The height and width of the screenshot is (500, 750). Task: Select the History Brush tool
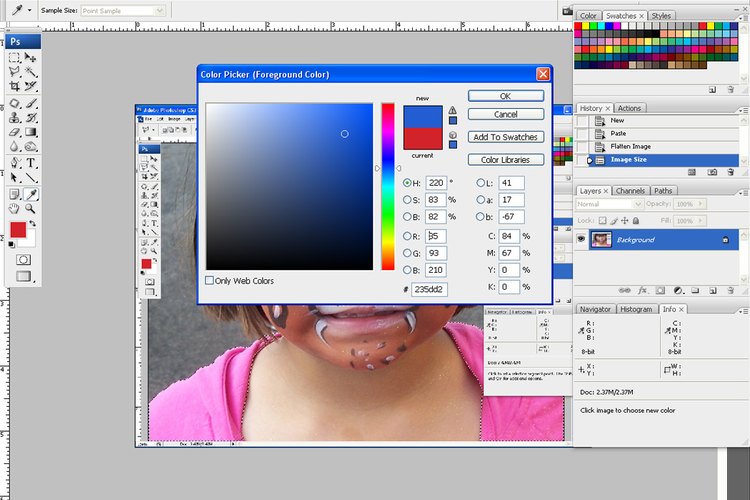31,118
